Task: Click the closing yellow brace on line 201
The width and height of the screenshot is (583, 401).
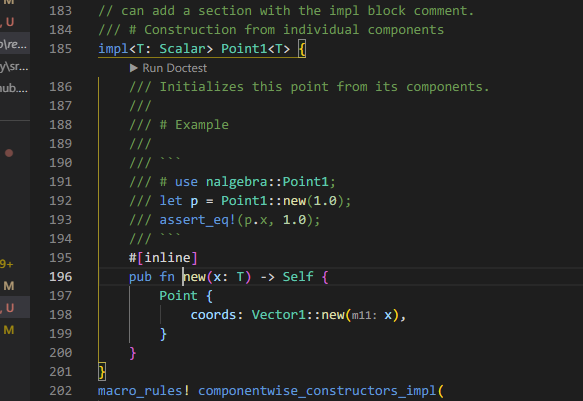Action: coord(102,372)
